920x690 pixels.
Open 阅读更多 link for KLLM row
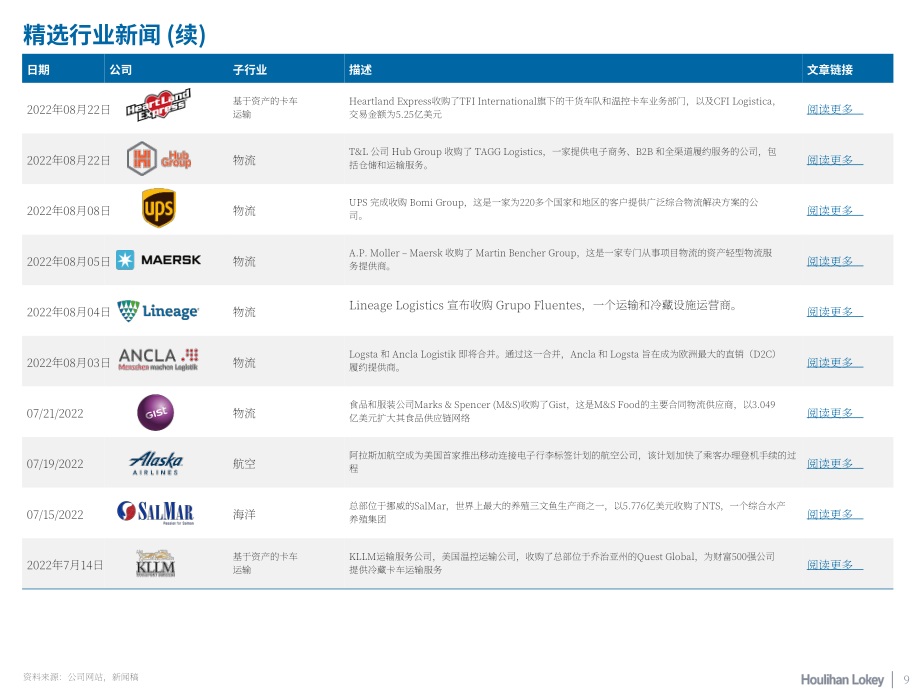pyautogui.click(x=834, y=564)
